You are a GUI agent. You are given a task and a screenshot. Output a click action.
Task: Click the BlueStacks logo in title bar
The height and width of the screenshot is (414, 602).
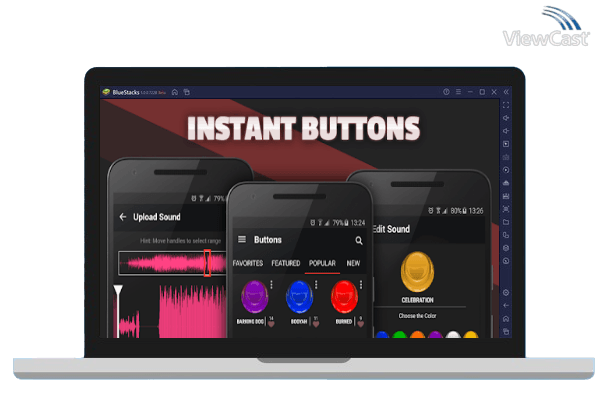click(x=106, y=92)
